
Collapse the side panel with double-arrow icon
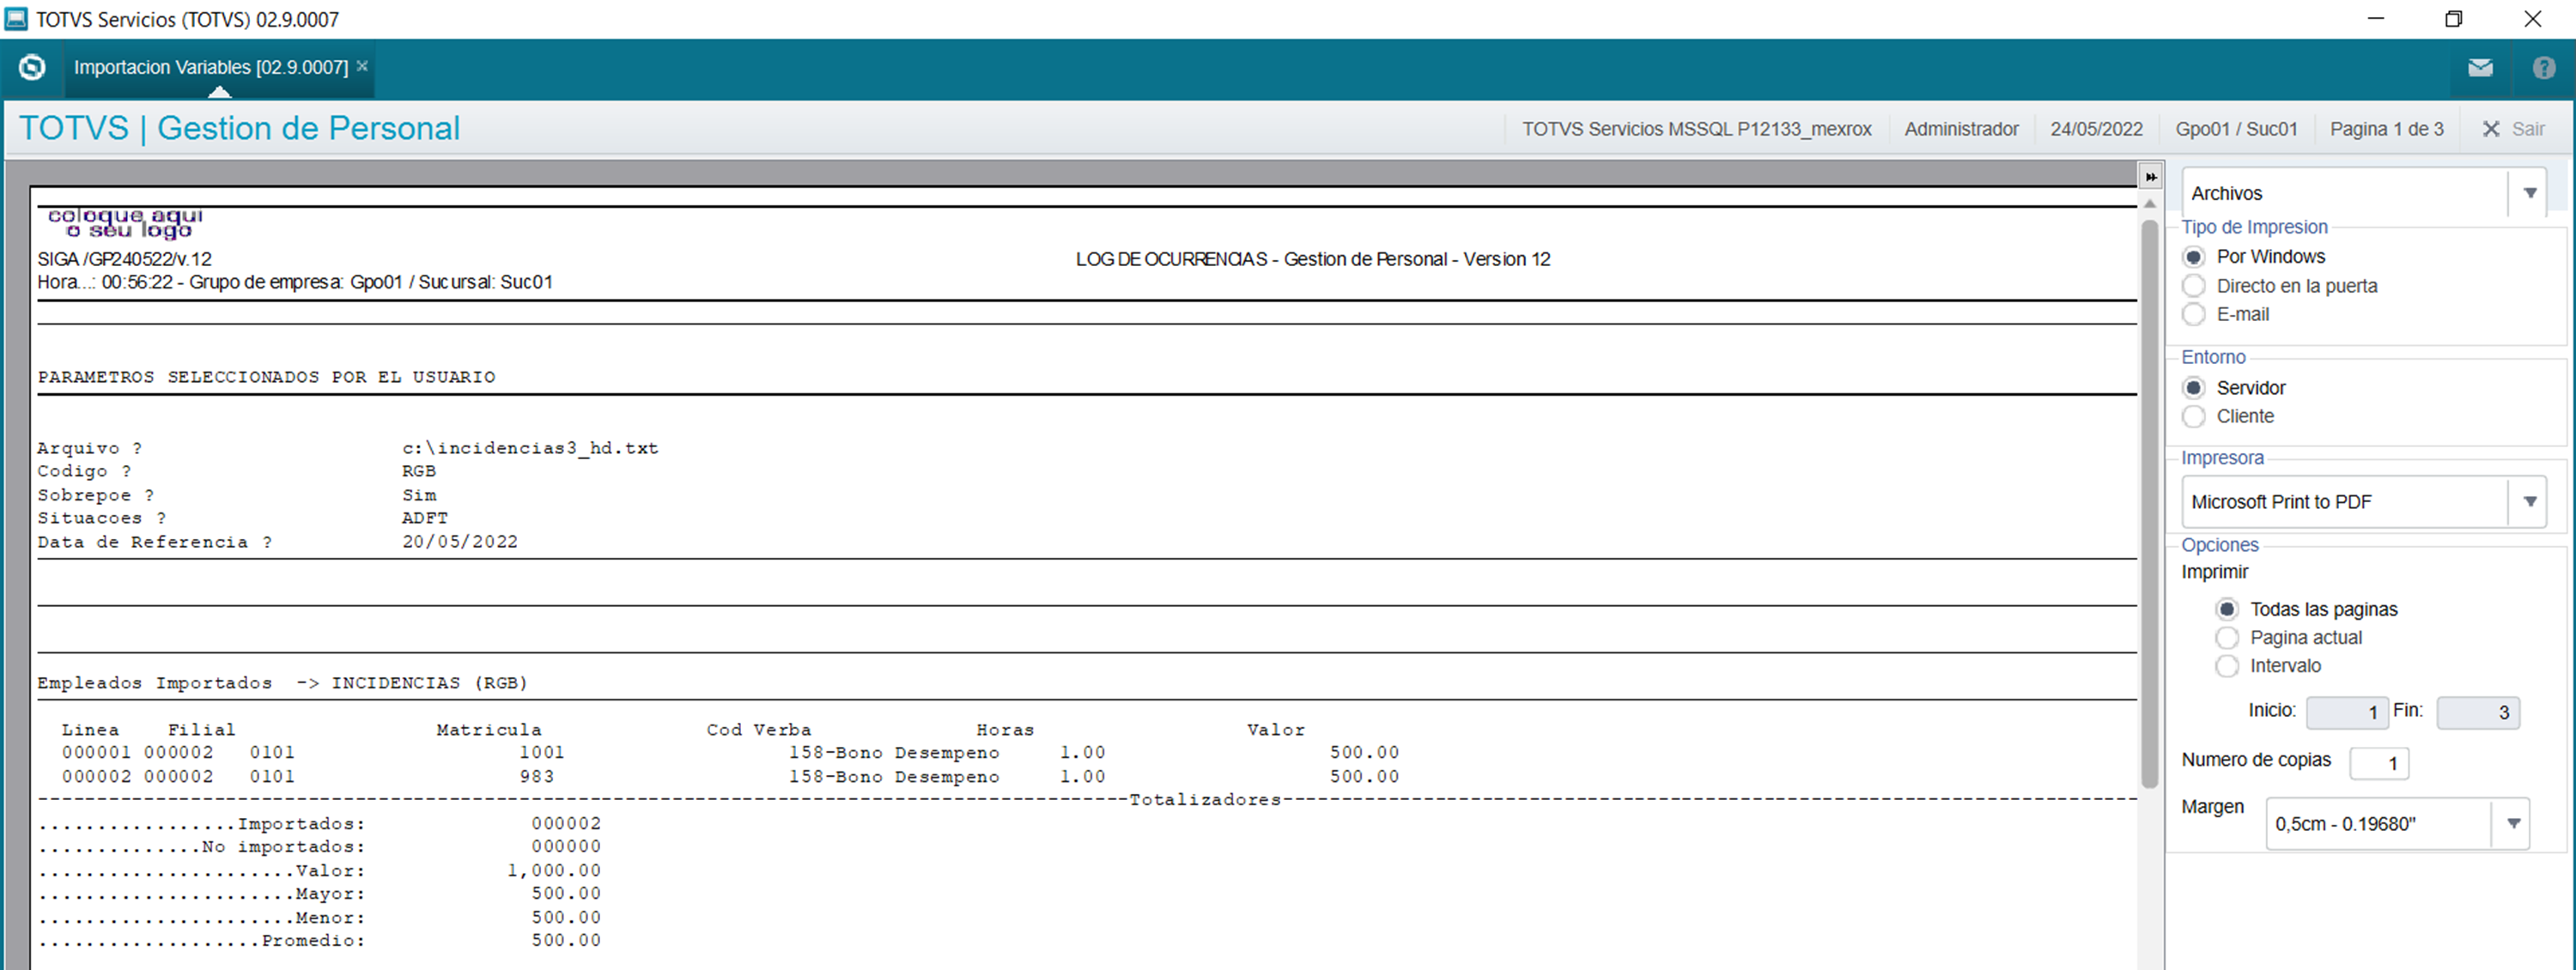pyautogui.click(x=2150, y=177)
